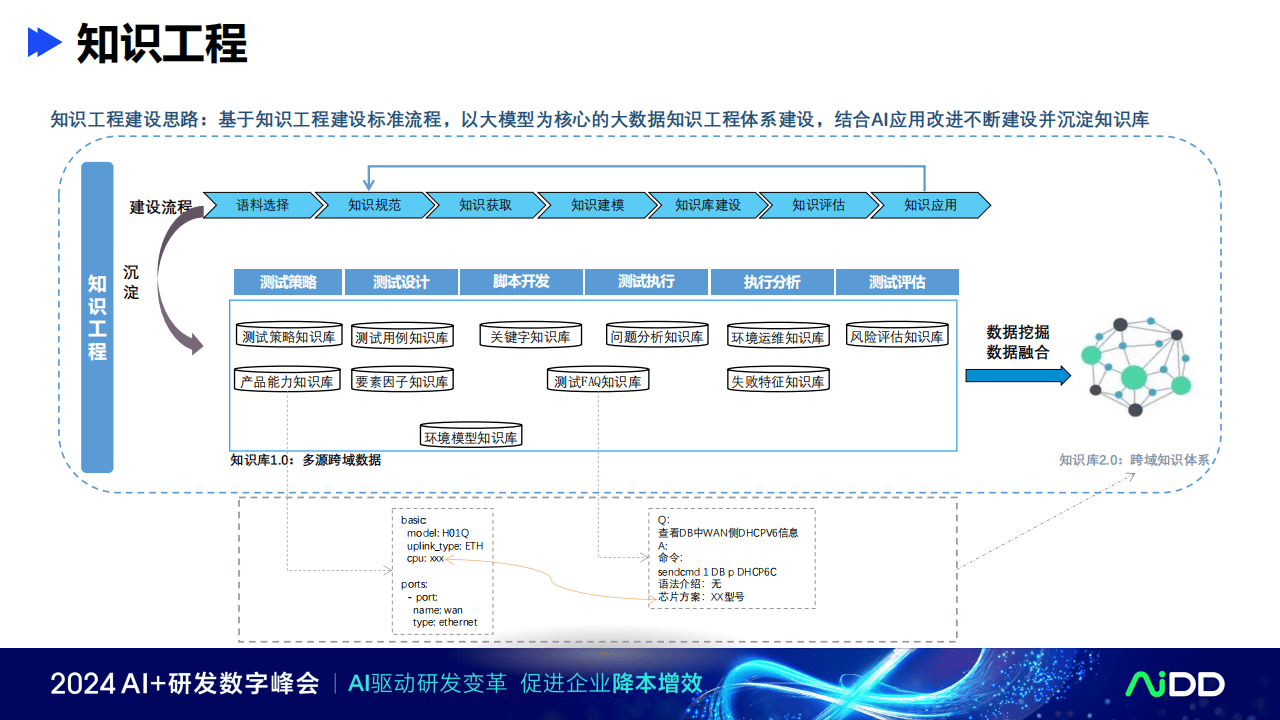Select the 测试FAQ知识库 cylinder

[x=598, y=381]
